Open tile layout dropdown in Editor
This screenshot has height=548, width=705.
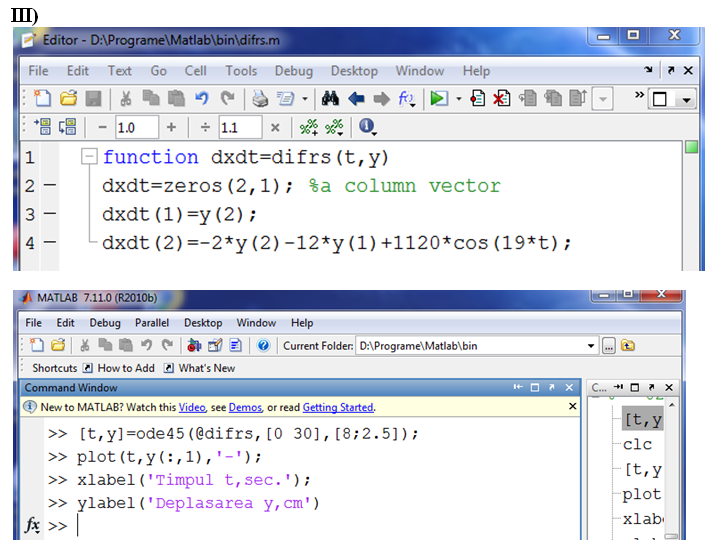coord(686,100)
